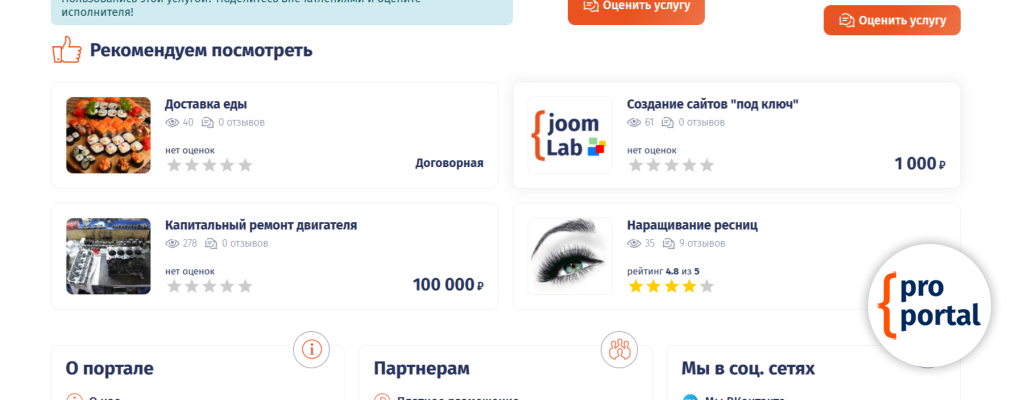Click views eye icon under Создание сайтов
This screenshot has height=400, width=1024.
[634, 122]
